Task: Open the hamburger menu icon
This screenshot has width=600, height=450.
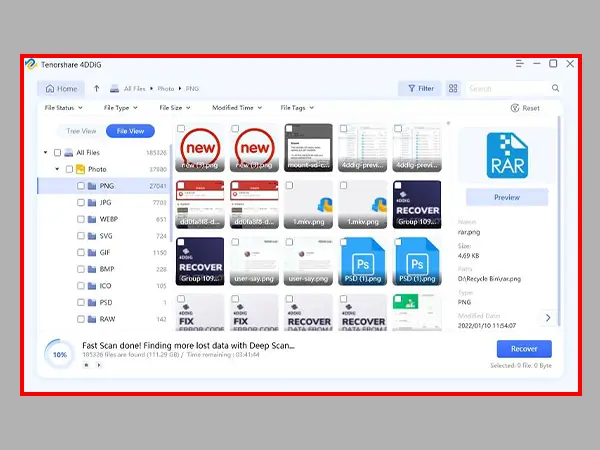Action: pyautogui.click(x=519, y=64)
